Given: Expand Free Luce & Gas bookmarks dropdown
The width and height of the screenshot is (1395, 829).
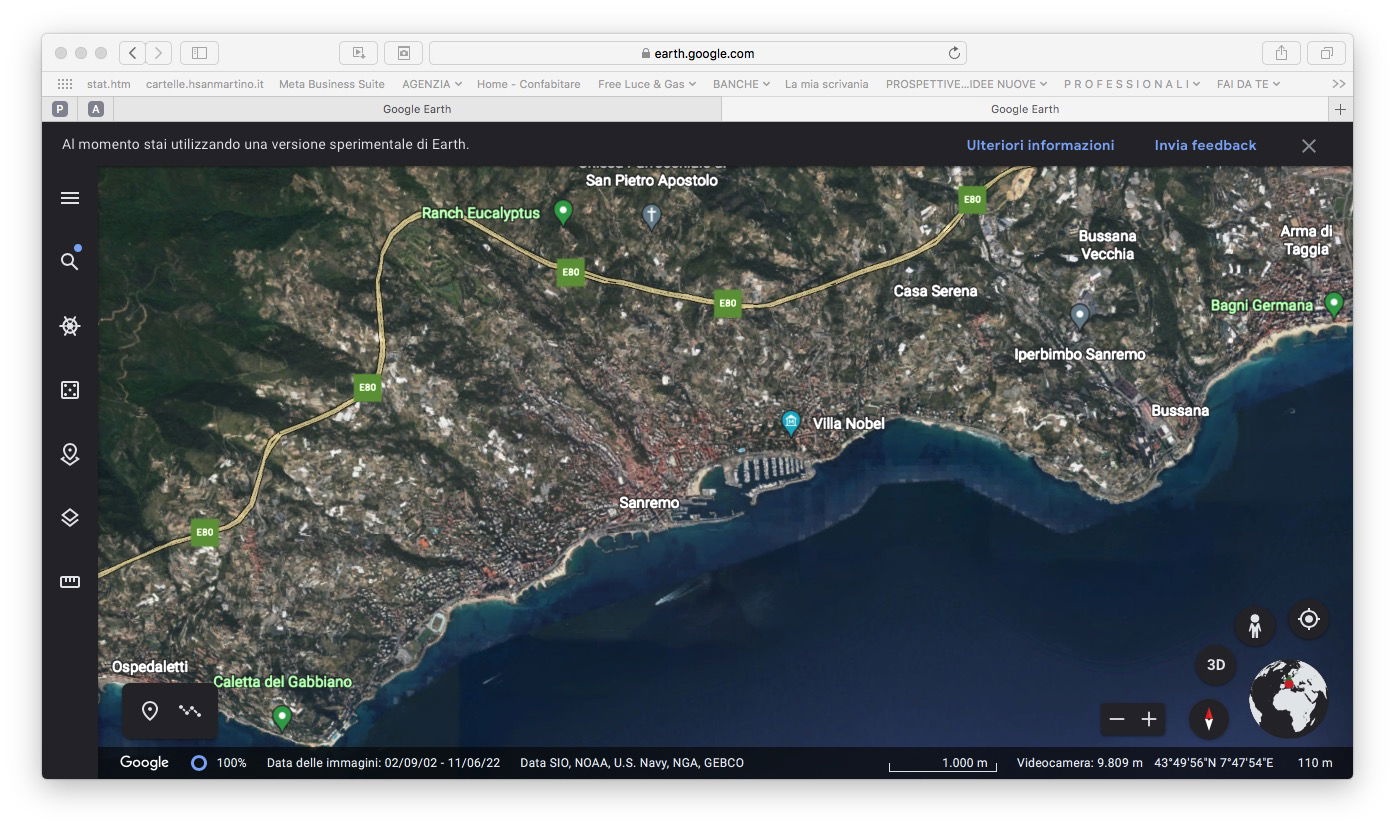Looking at the screenshot, I should tap(648, 84).
